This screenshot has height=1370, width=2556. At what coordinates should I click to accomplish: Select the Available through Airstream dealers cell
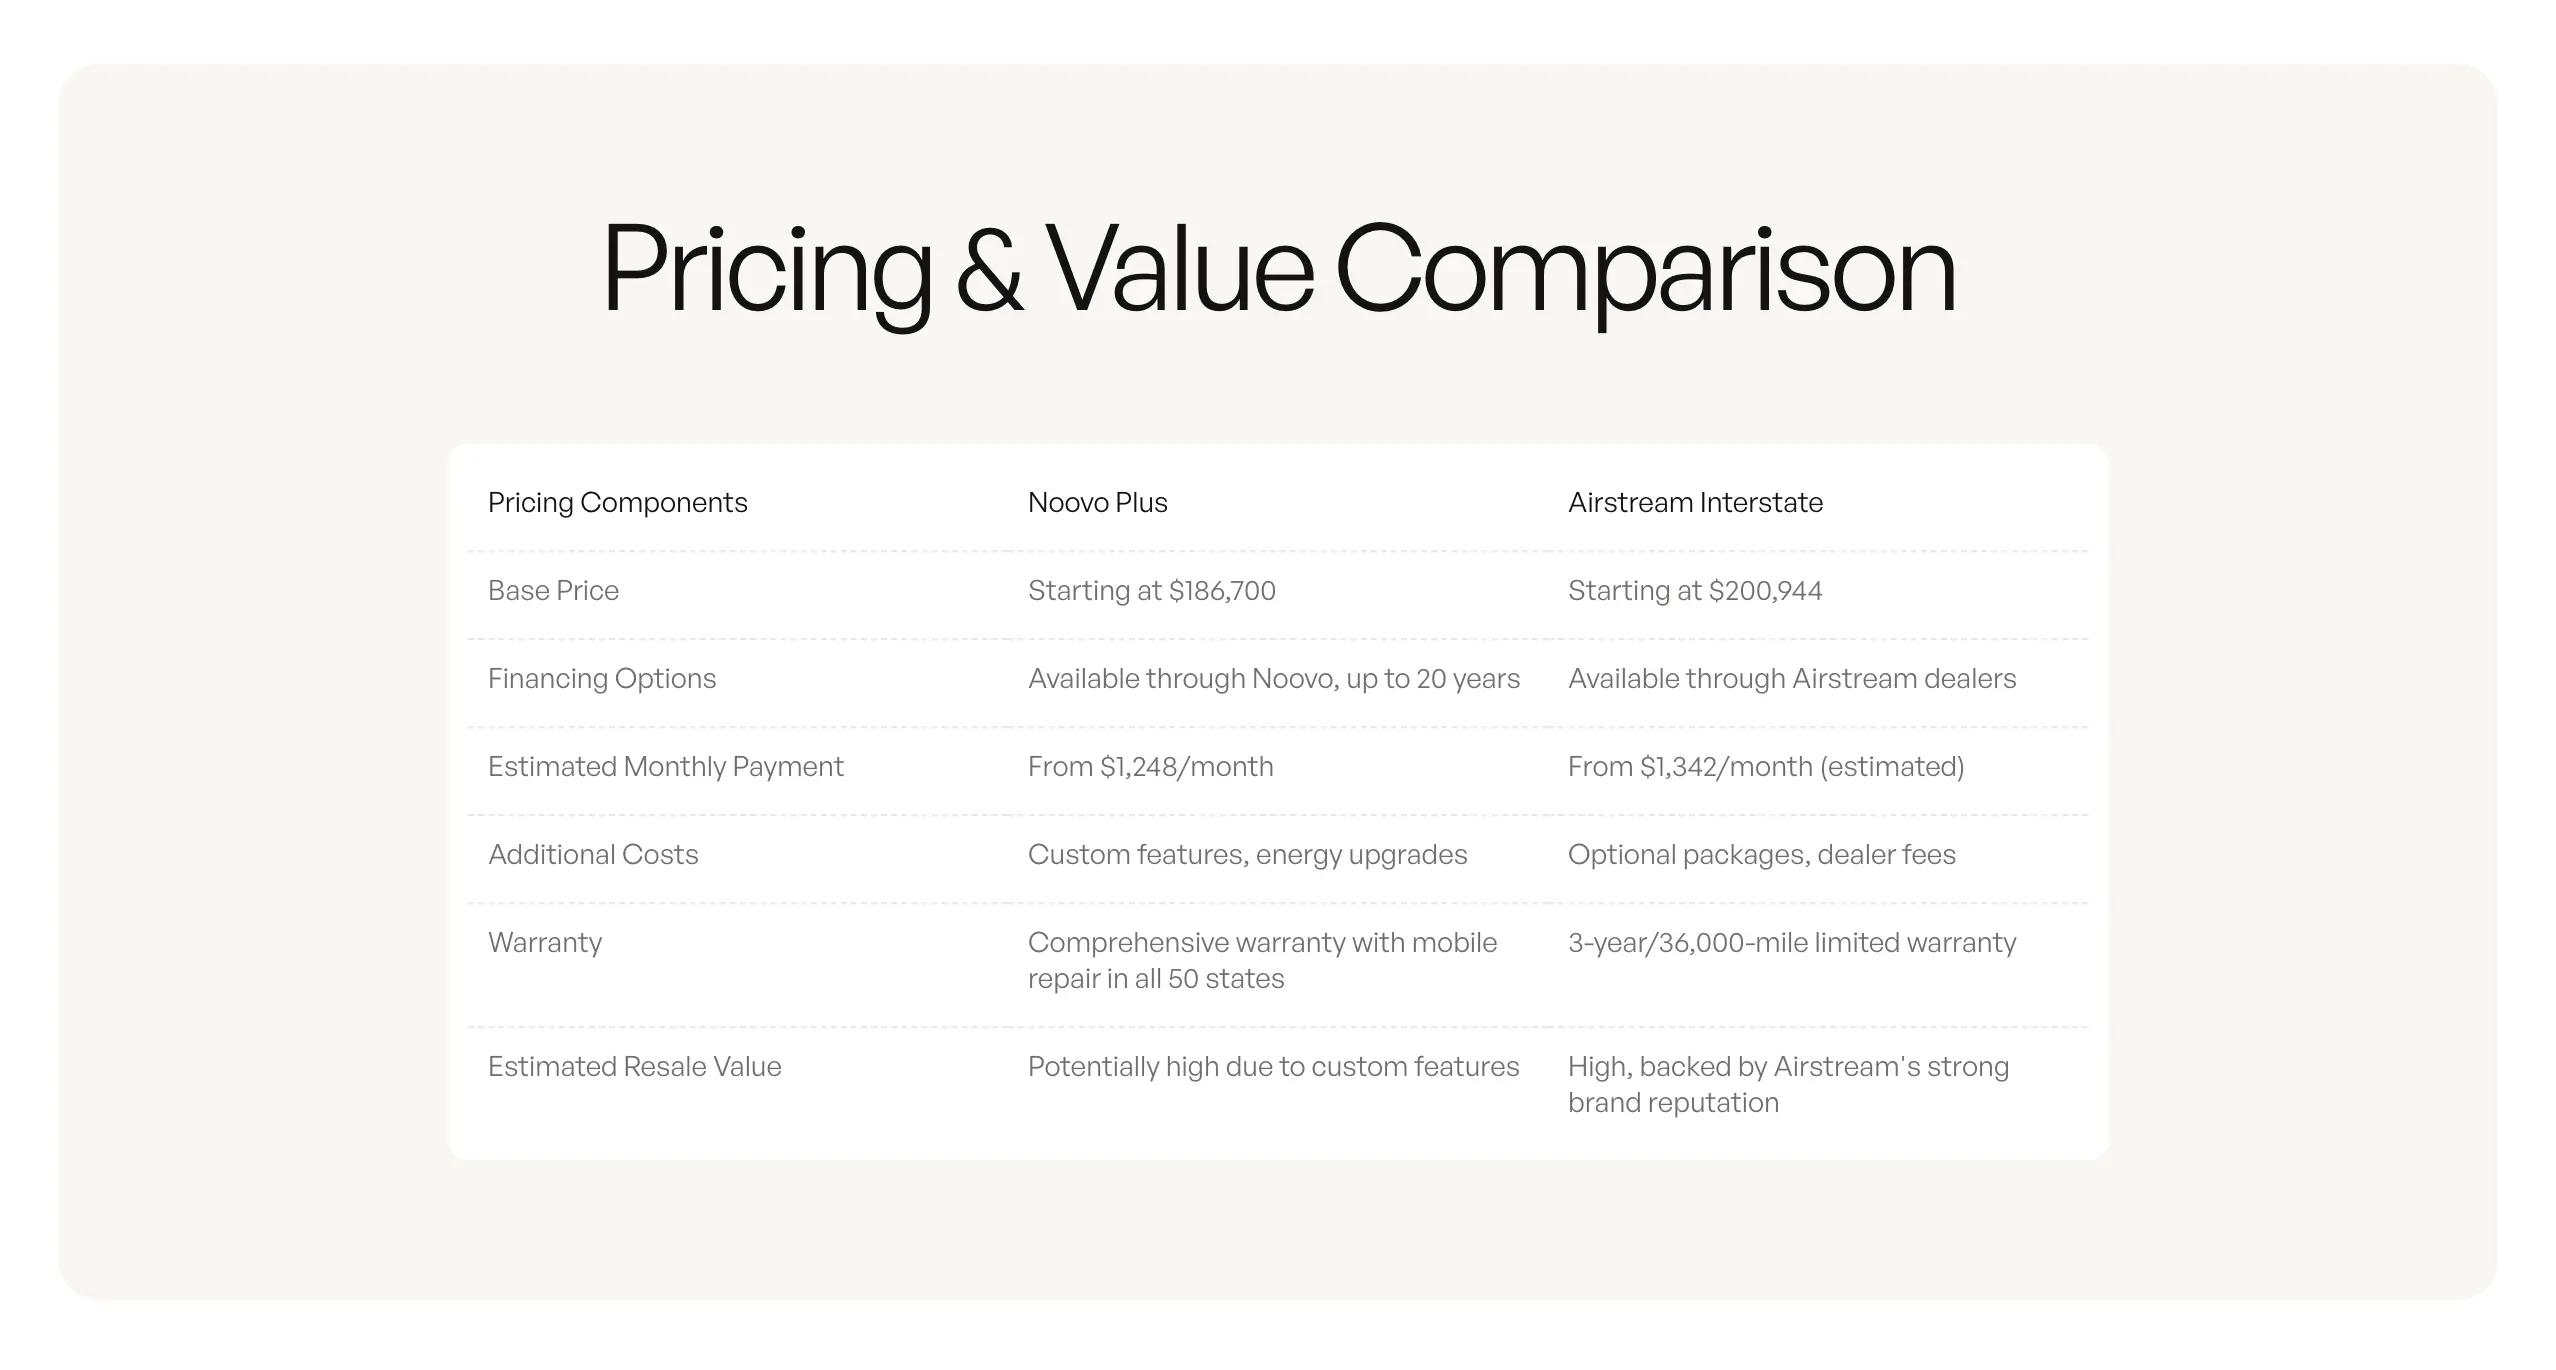[x=1792, y=678]
